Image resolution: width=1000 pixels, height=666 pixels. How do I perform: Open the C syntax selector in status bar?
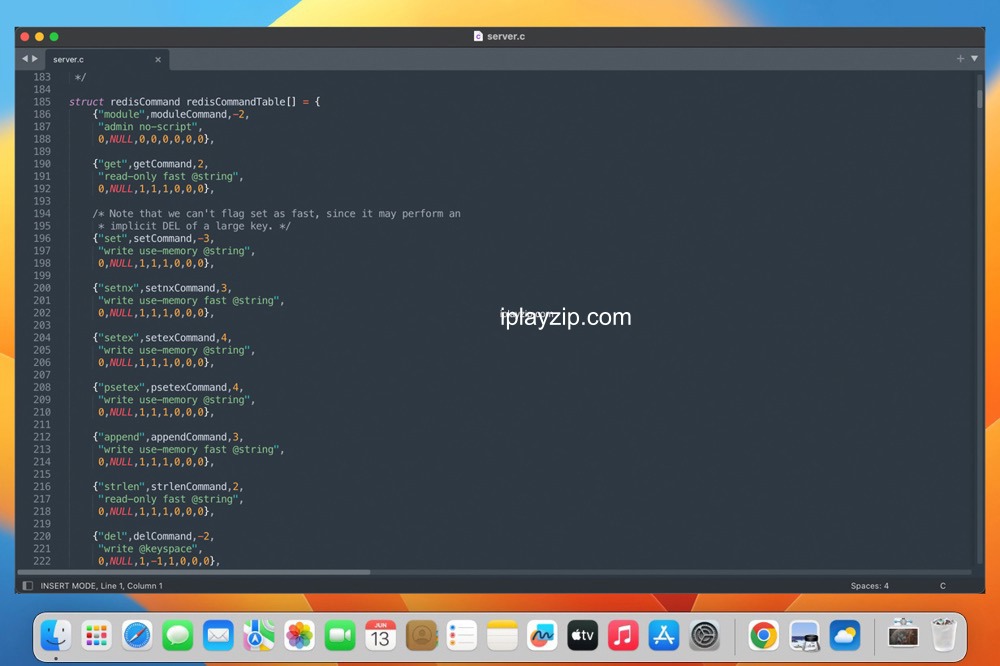click(x=943, y=586)
